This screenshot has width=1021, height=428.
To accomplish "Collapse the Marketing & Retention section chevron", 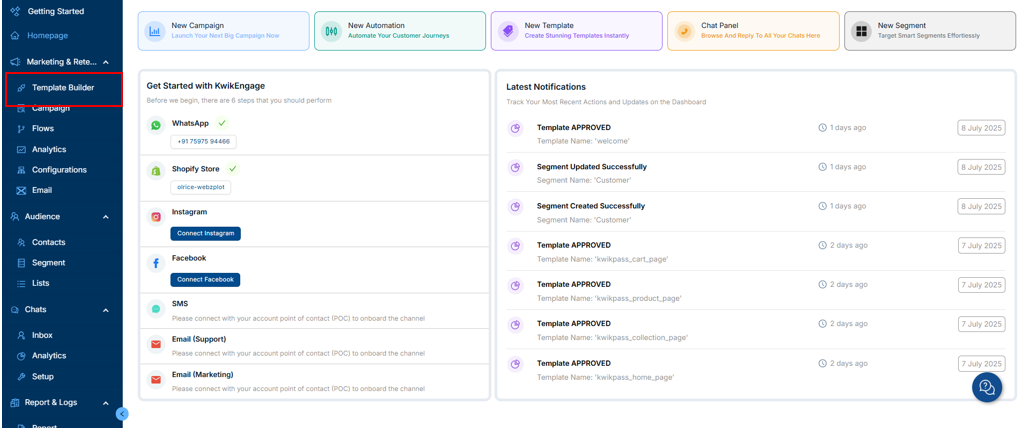I will coord(106,63).
